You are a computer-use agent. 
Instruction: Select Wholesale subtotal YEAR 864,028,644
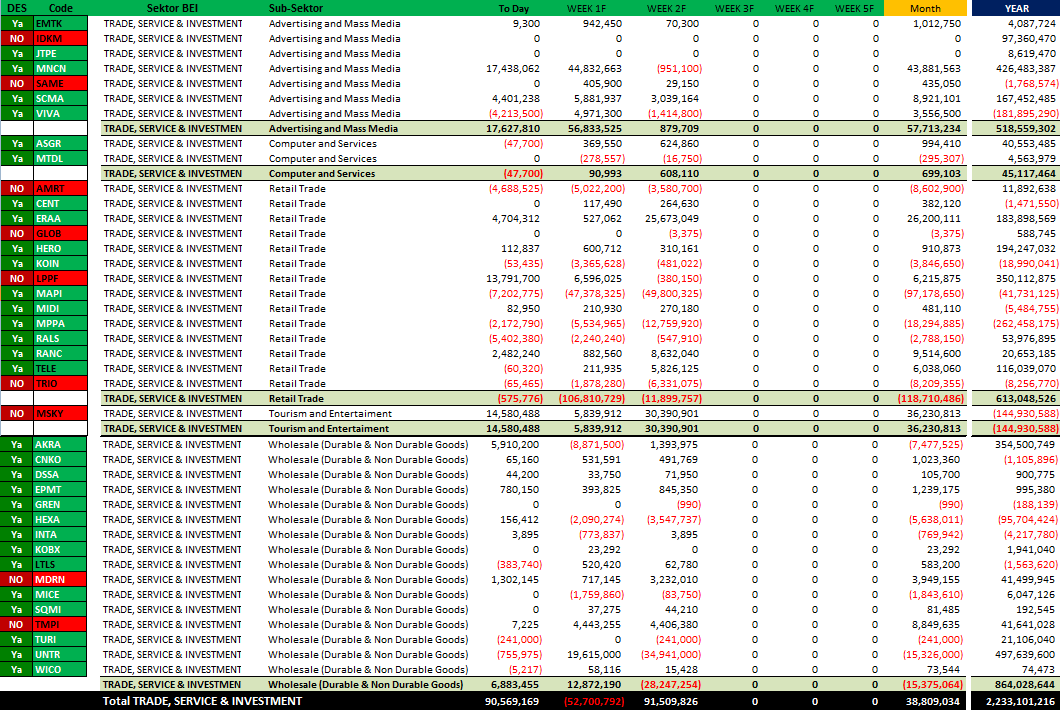coord(1025,684)
